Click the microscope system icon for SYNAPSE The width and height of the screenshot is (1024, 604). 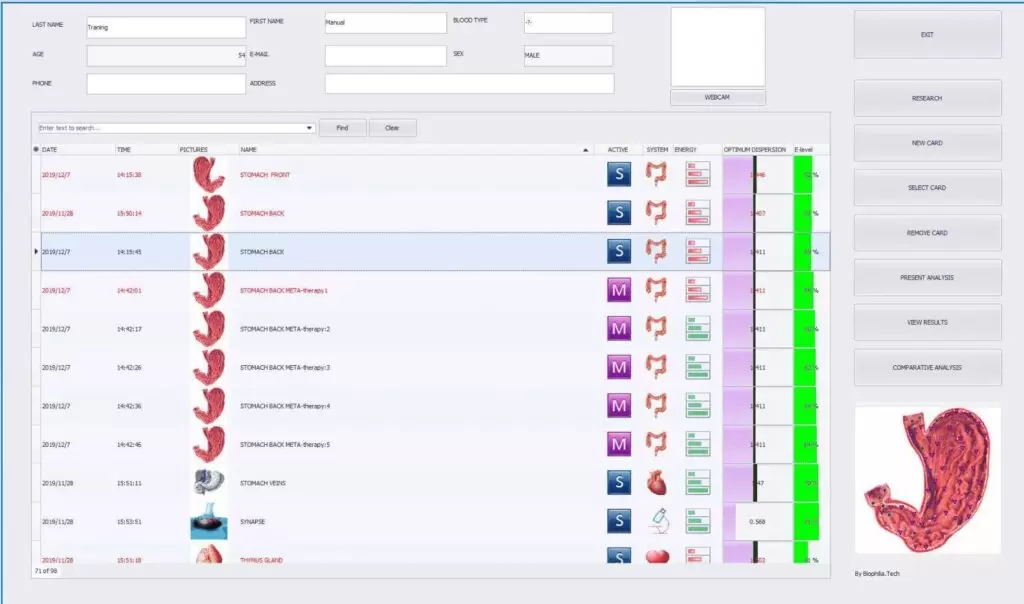click(657, 521)
